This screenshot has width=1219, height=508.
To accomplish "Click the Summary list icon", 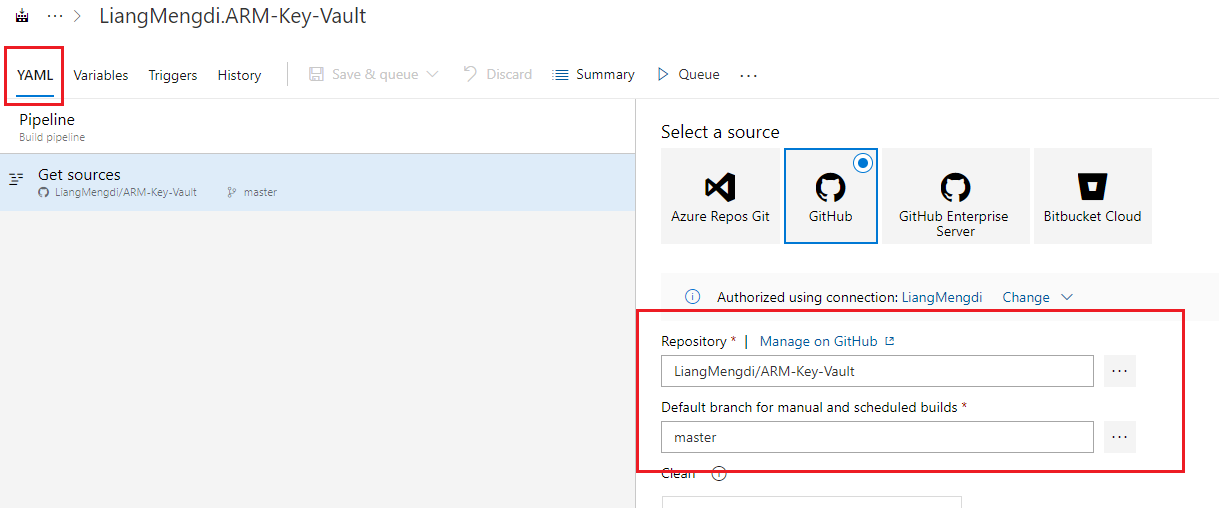I will [x=561, y=75].
